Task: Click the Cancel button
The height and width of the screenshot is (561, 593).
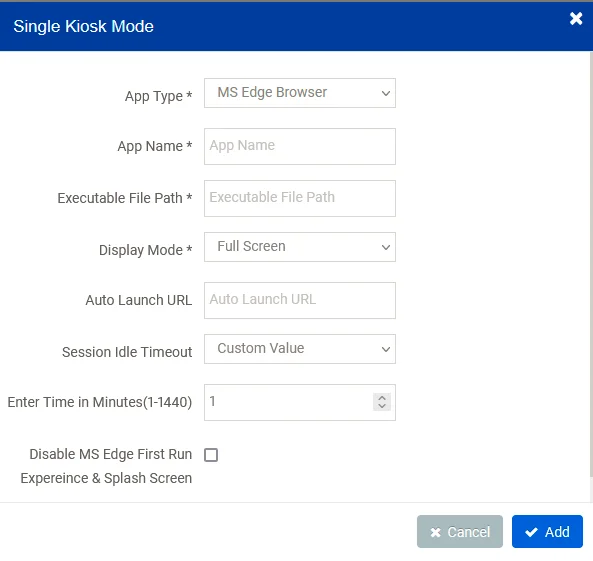Action: (460, 531)
